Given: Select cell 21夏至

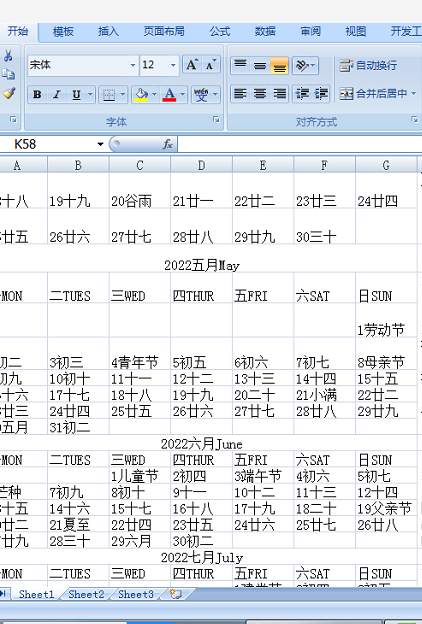Looking at the screenshot, I should pyautogui.click(x=78, y=525).
